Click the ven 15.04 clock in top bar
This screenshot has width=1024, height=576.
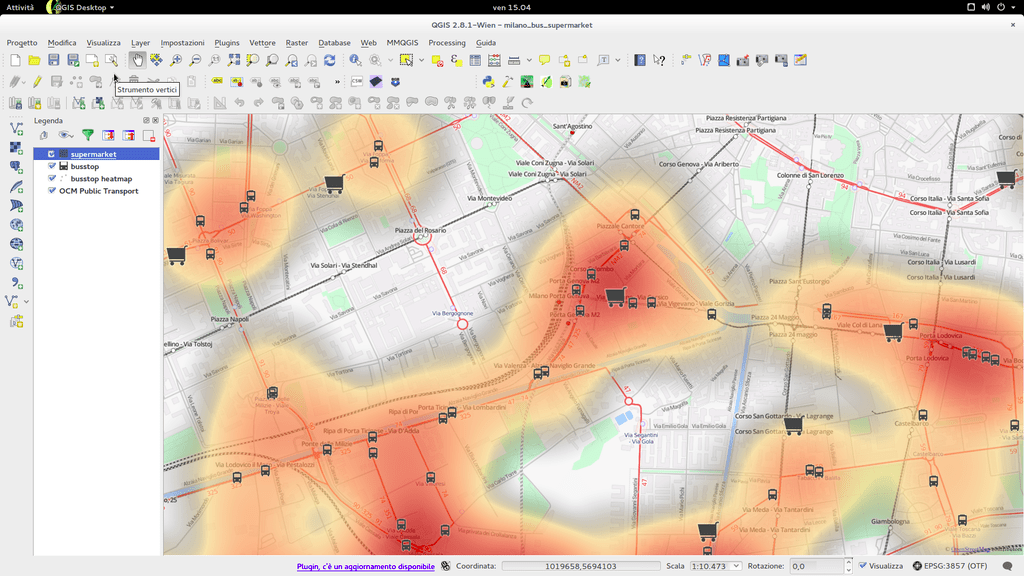click(511, 7)
